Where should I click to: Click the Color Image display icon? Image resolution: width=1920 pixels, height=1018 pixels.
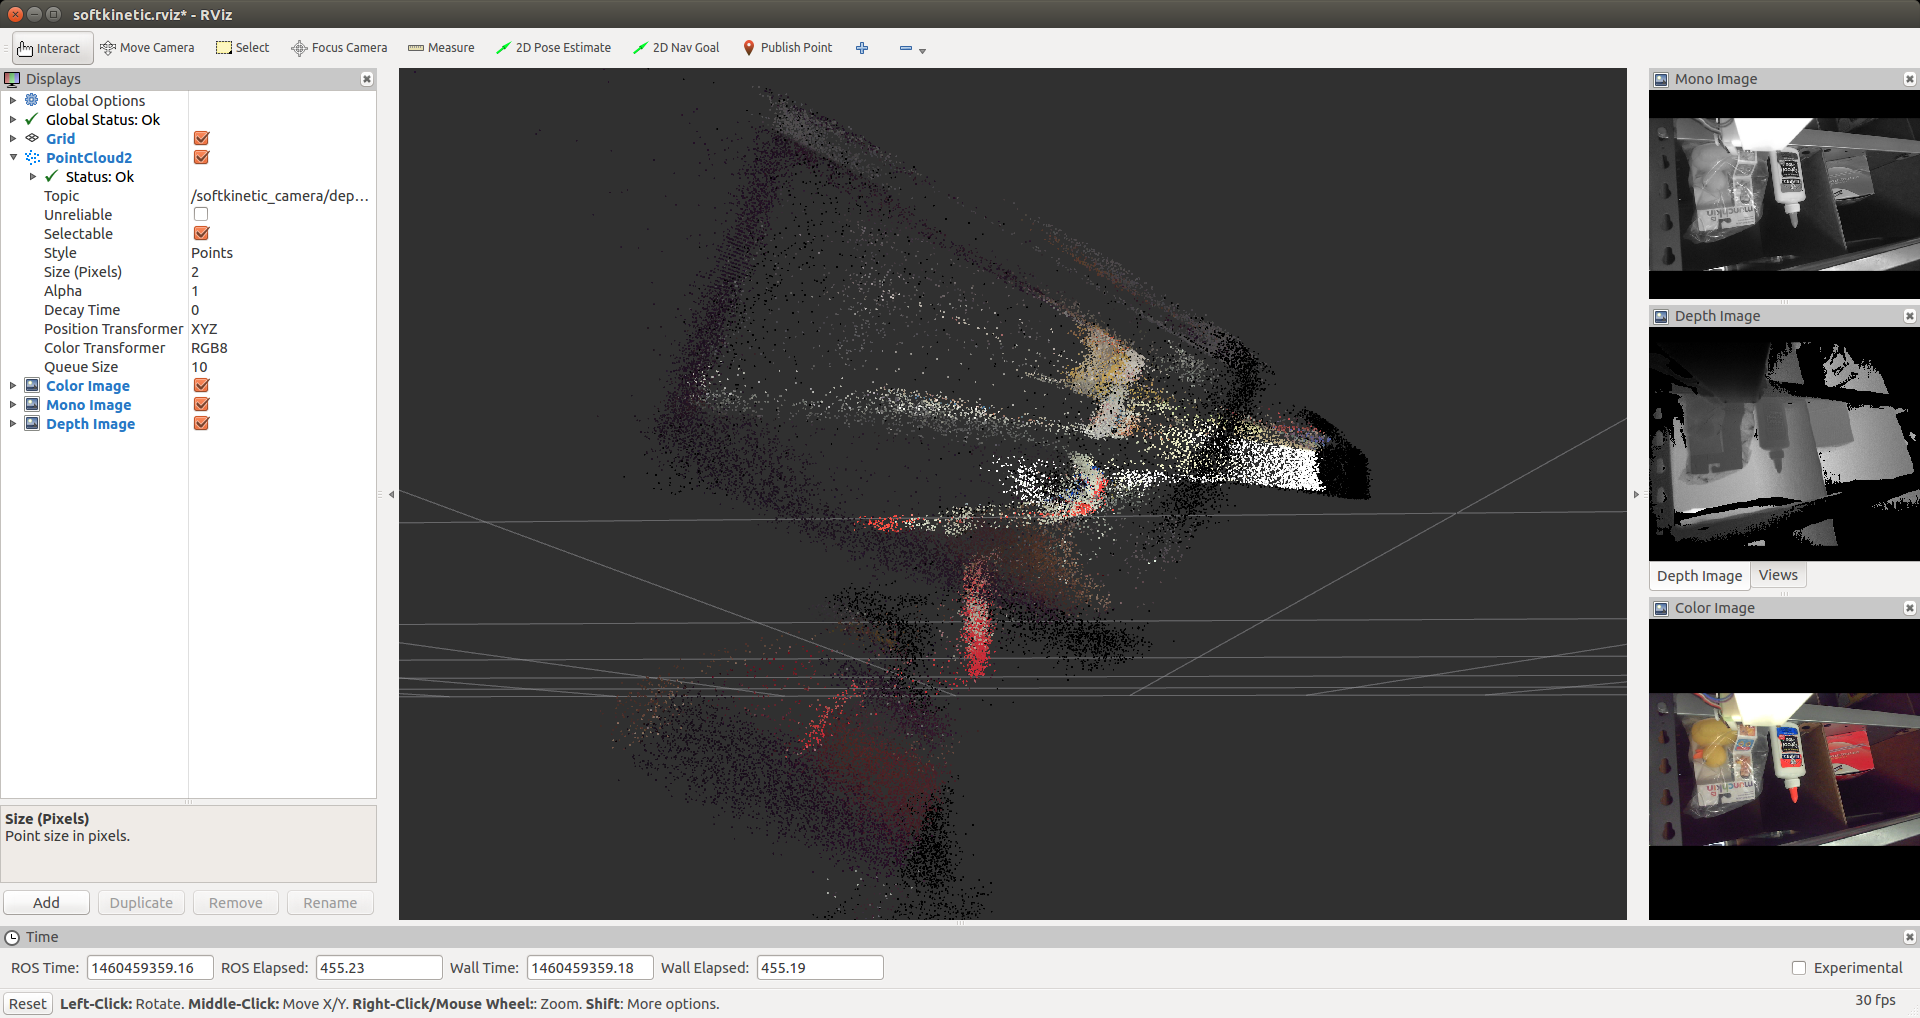pos(32,385)
